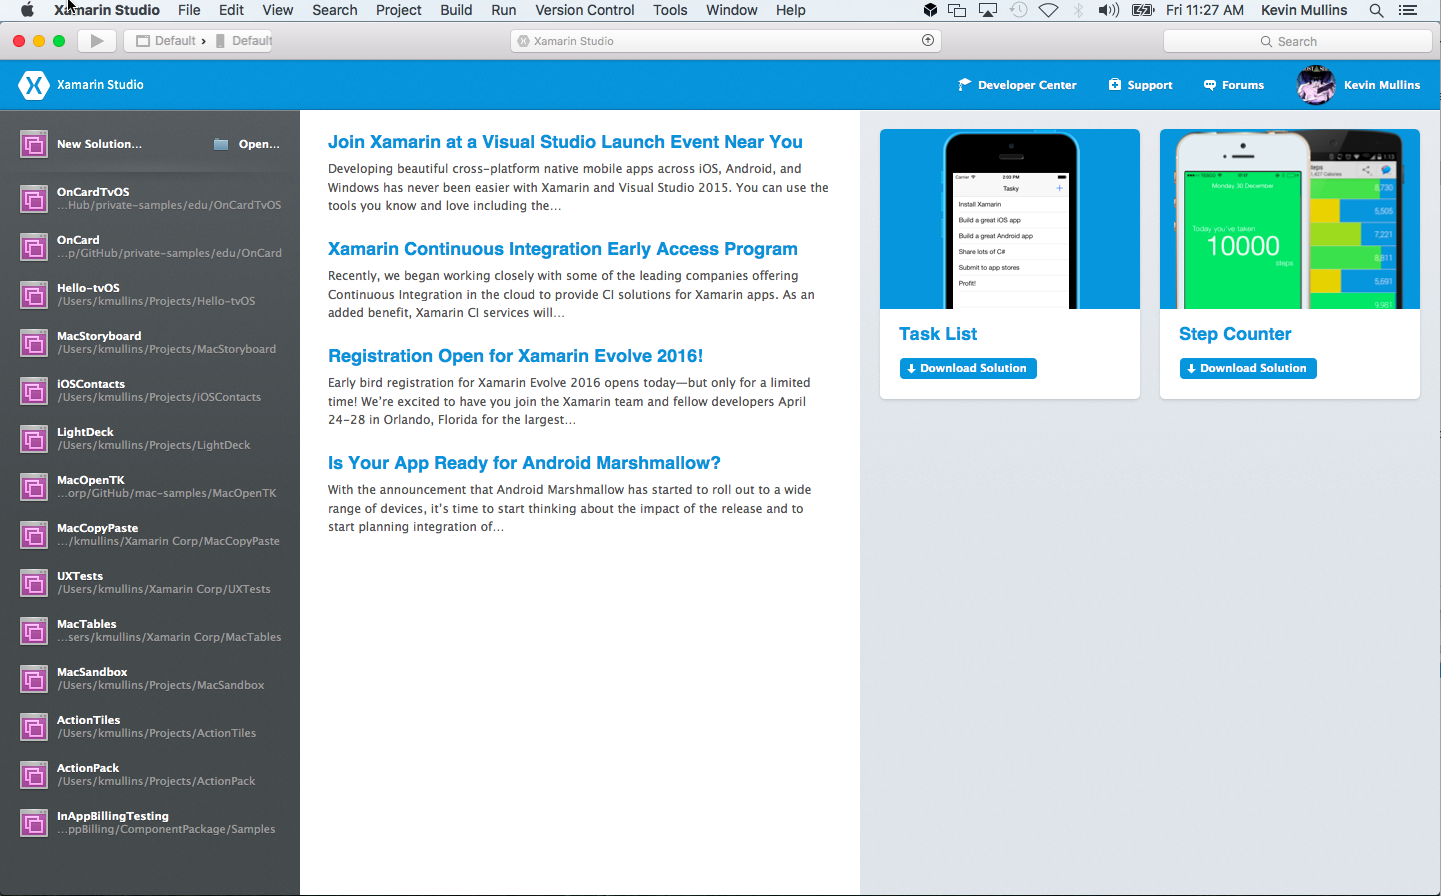Click the Search field at top right
Image resolution: width=1441 pixels, height=896 pixels.
pos(1296,40)
